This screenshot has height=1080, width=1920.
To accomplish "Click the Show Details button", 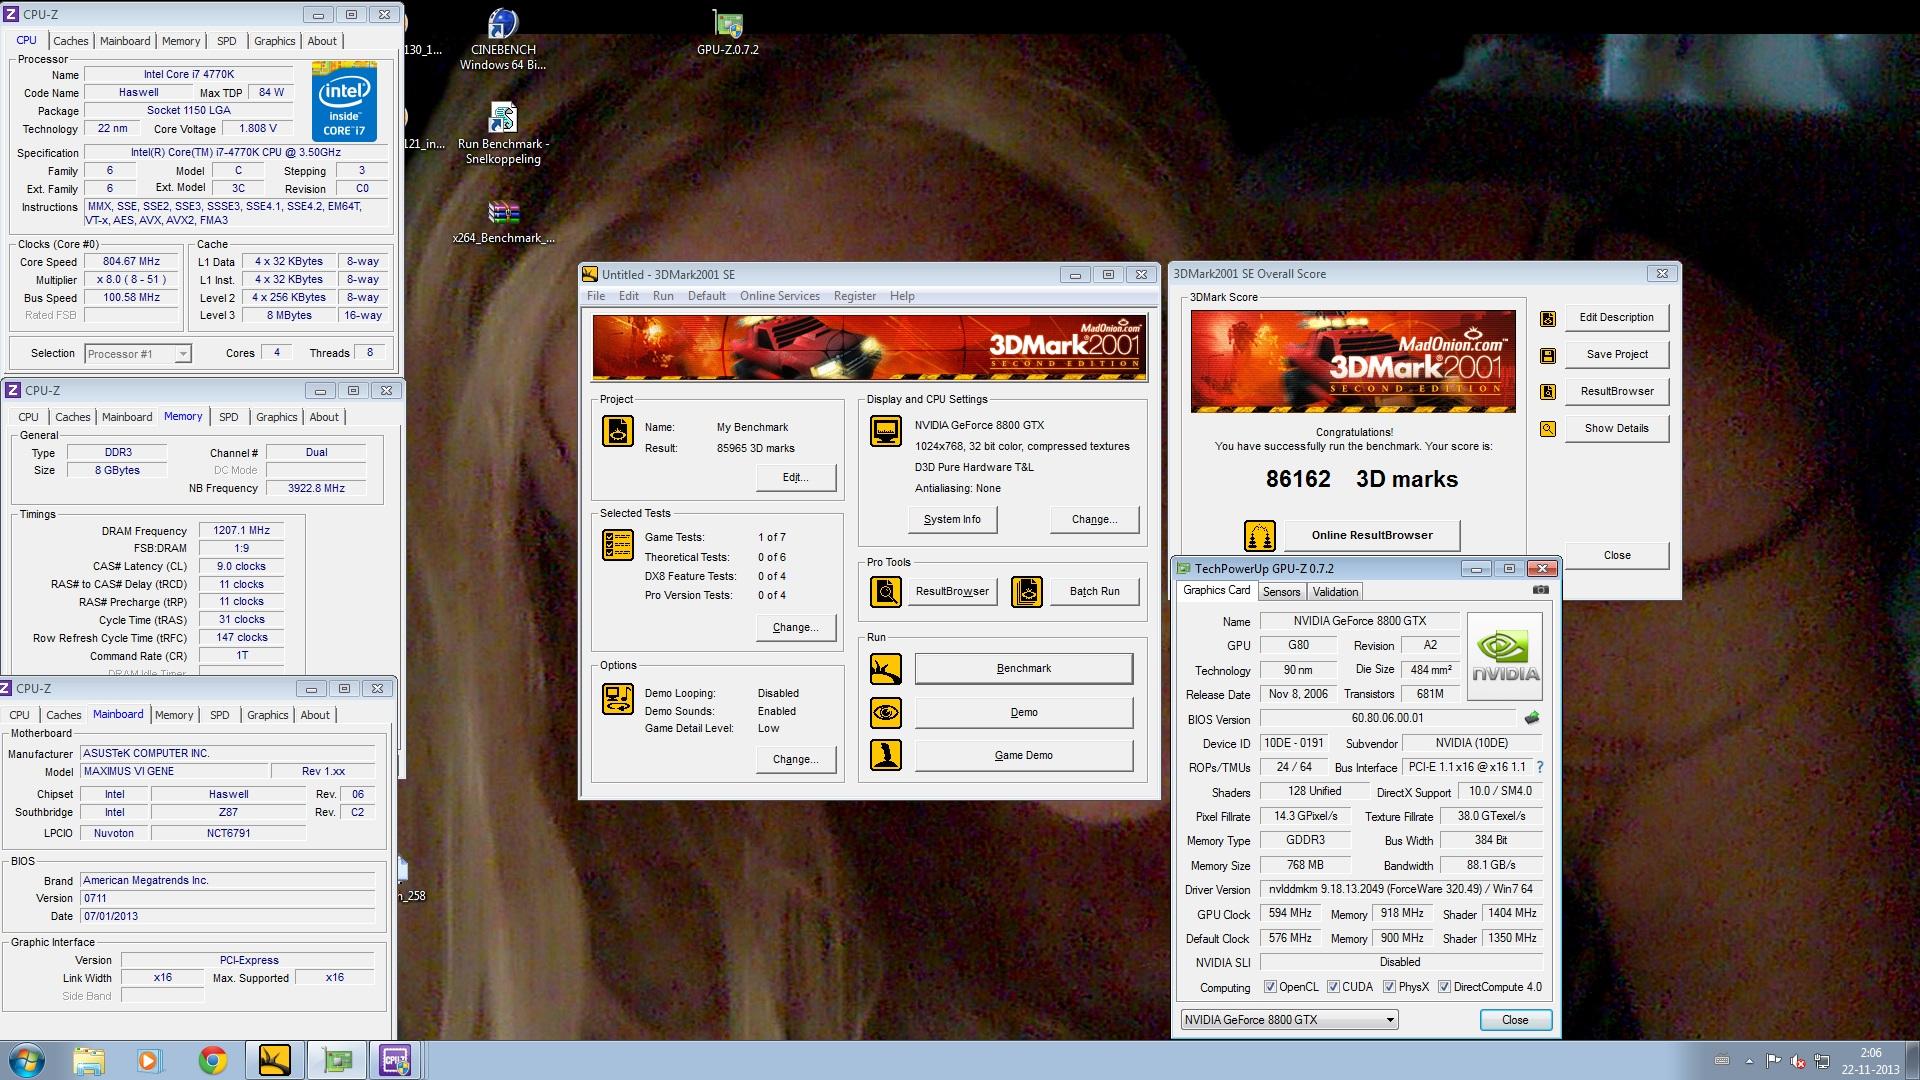I will coord(1617,428).
